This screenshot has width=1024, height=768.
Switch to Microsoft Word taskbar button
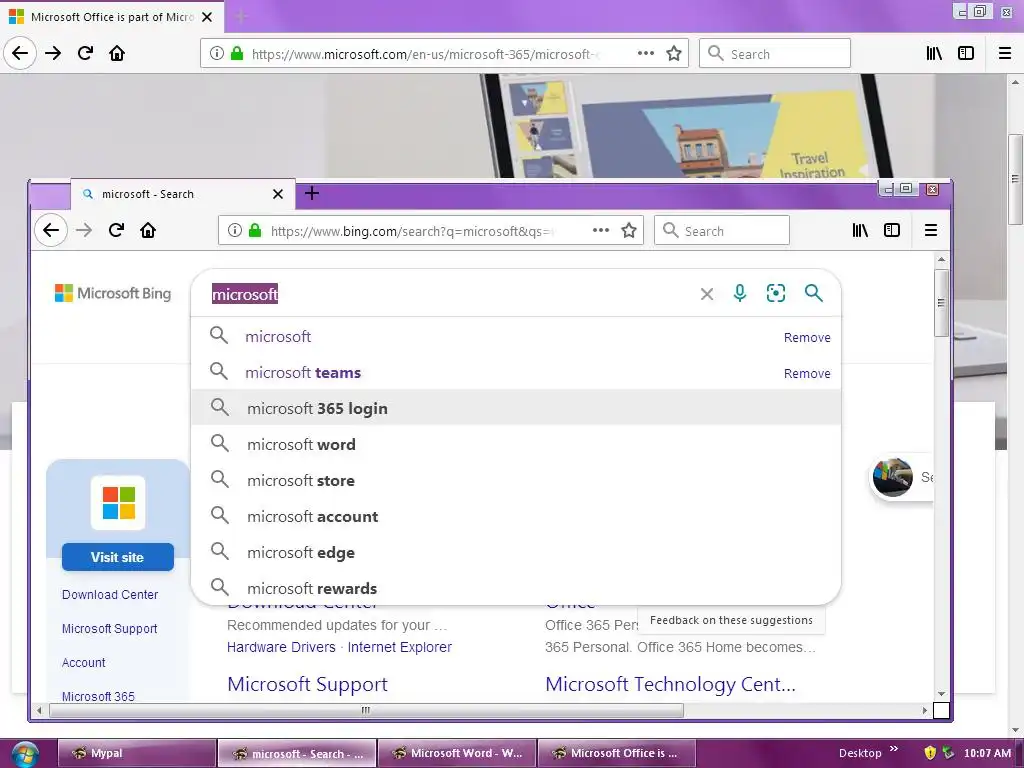[456, 753]
